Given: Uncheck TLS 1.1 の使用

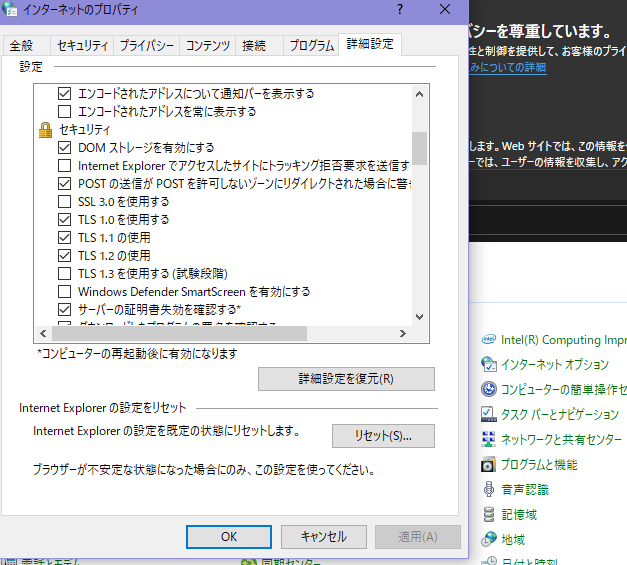Looking at the screenshot, I should [x=64, y=238].
